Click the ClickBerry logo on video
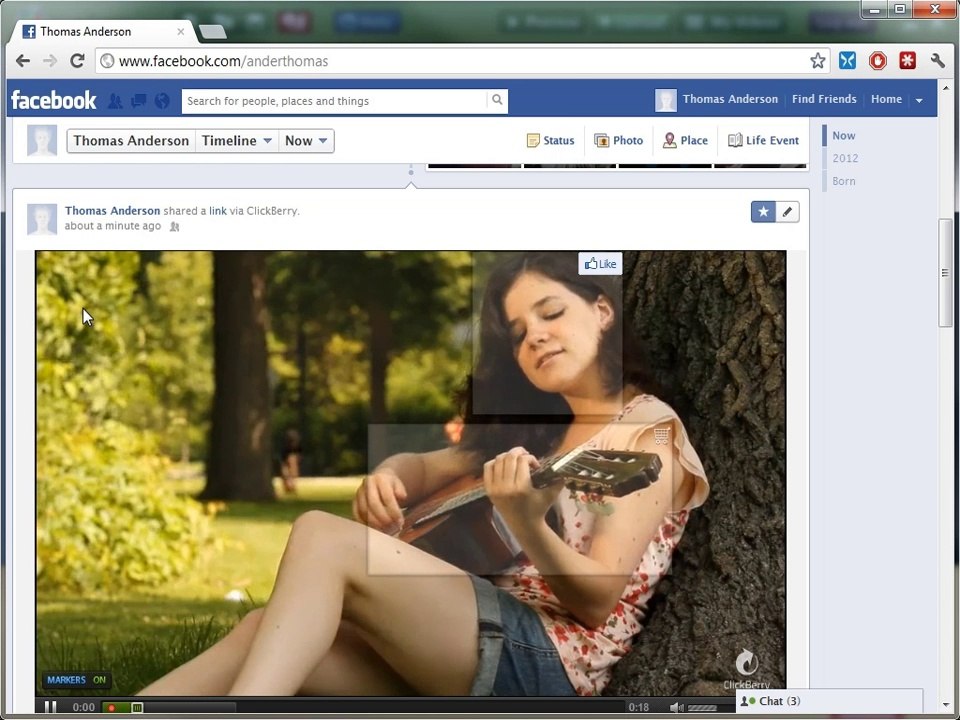 pos(746,669)
